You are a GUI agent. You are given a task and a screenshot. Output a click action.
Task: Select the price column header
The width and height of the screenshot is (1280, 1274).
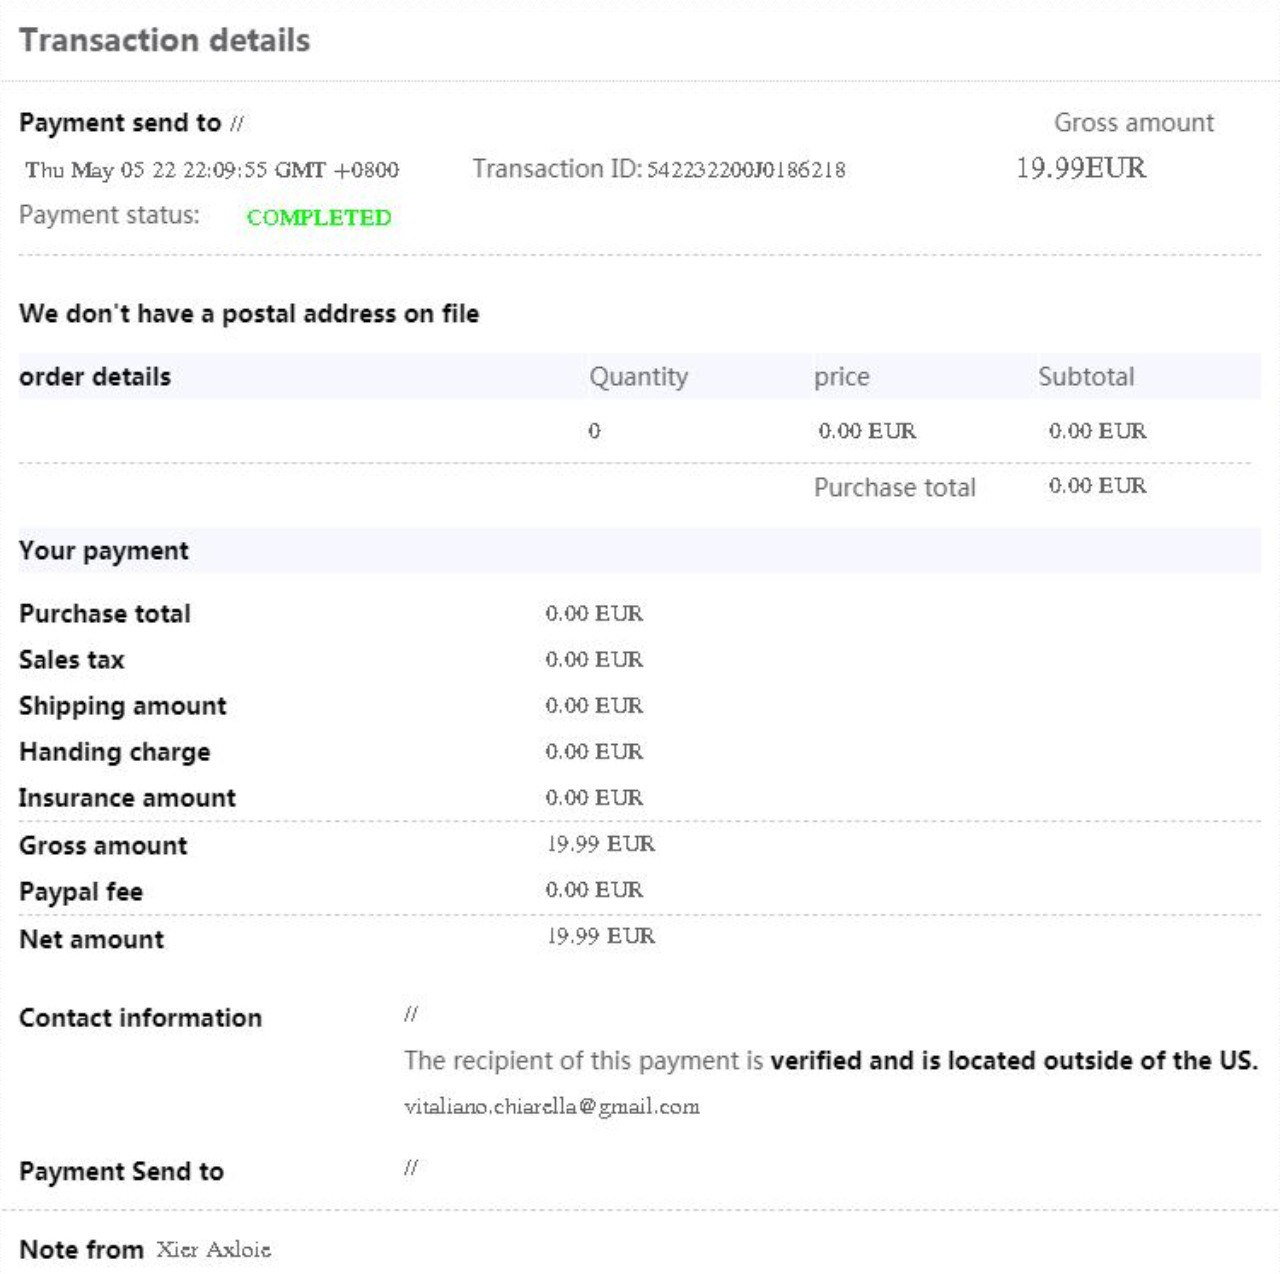(x=841, y=377)
